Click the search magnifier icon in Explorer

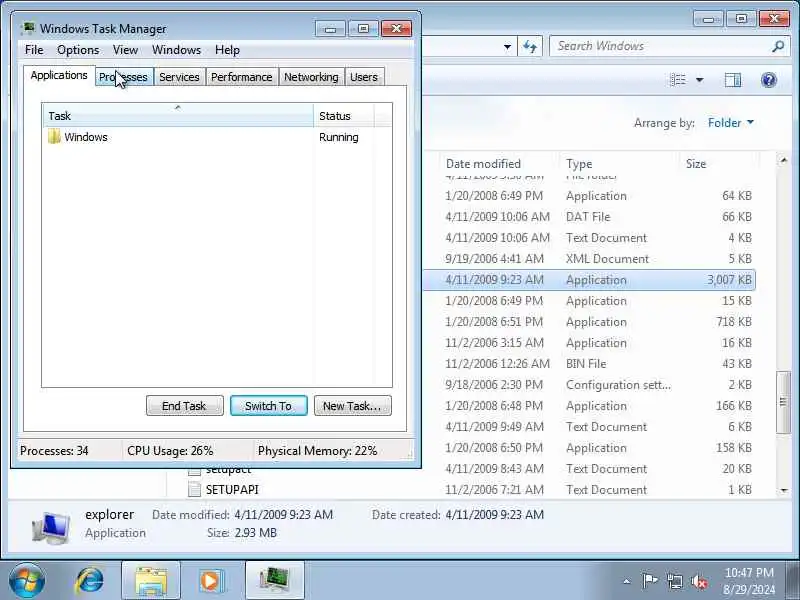tap(778, 46)
